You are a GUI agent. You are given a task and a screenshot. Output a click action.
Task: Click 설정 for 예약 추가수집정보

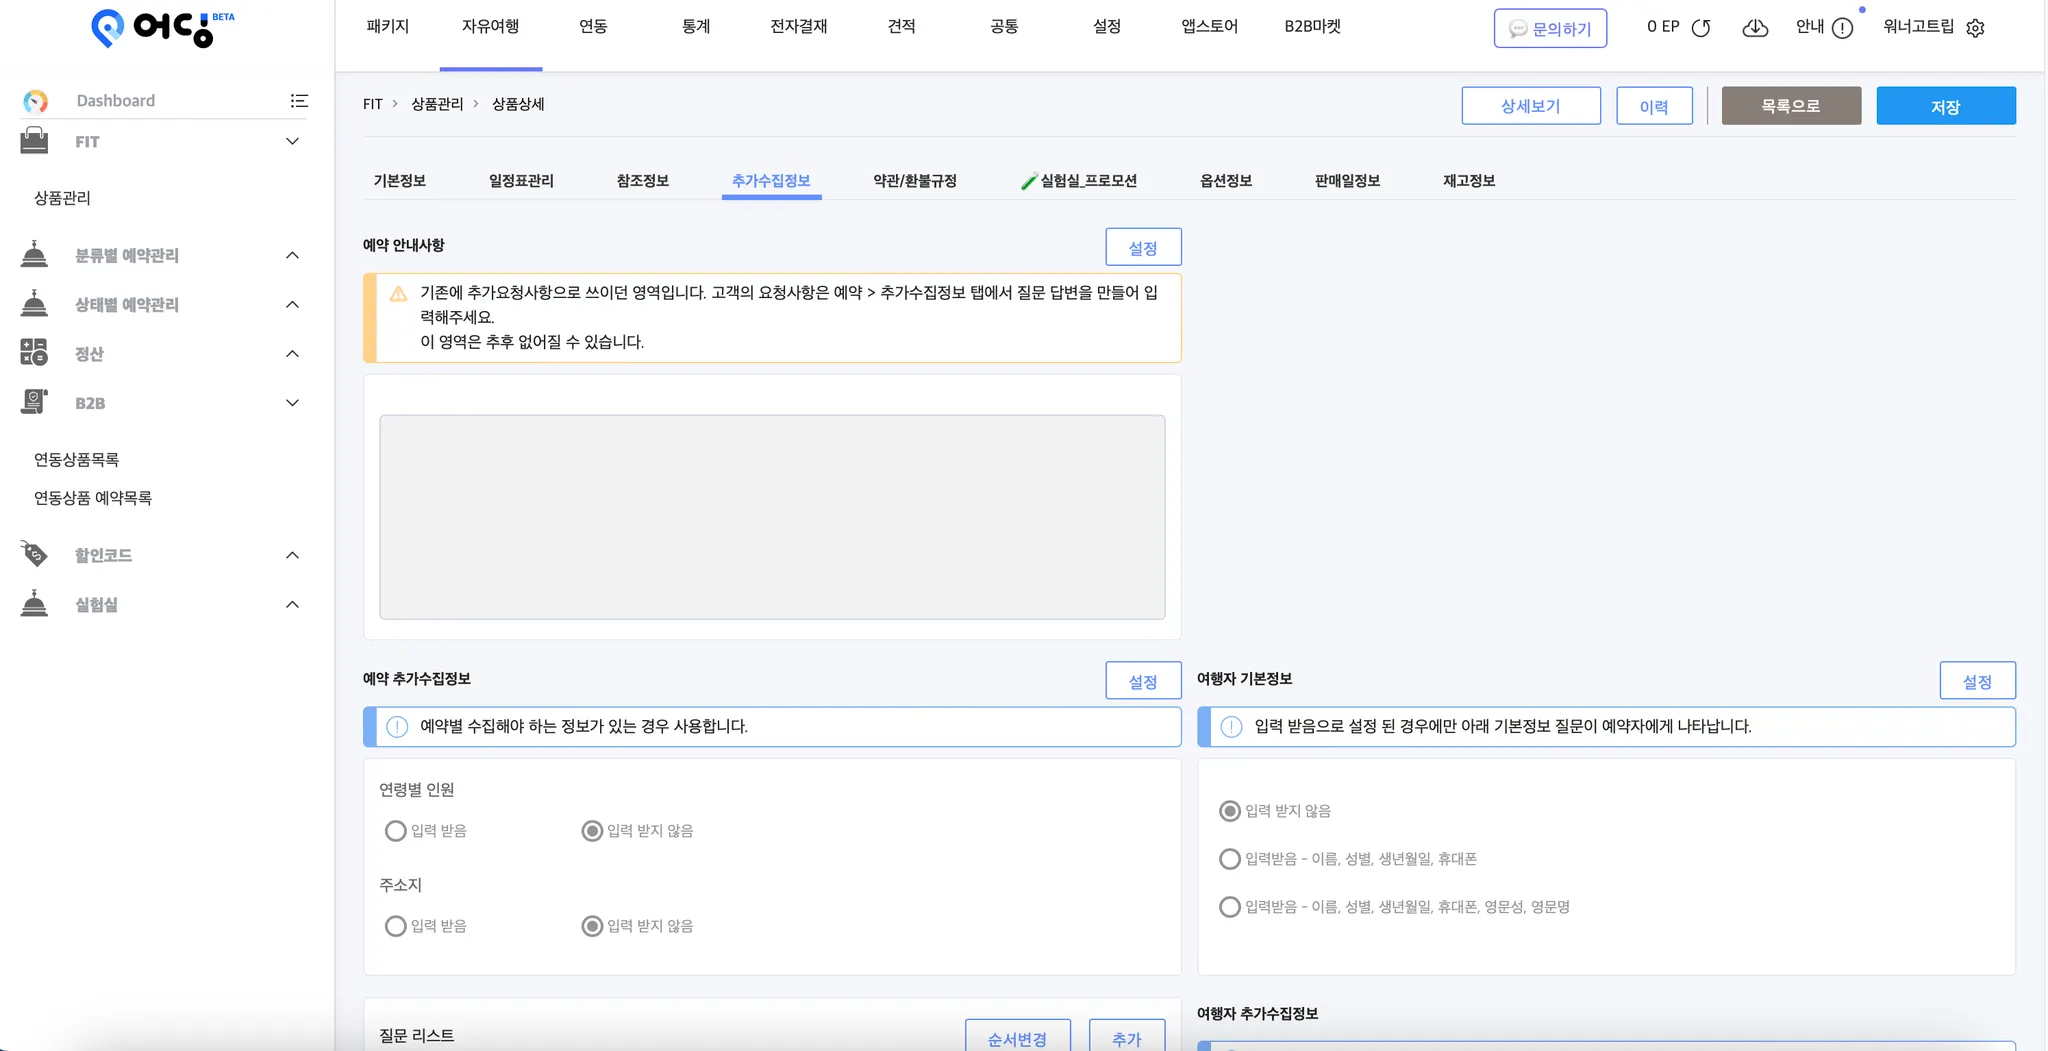point(1143,681)
